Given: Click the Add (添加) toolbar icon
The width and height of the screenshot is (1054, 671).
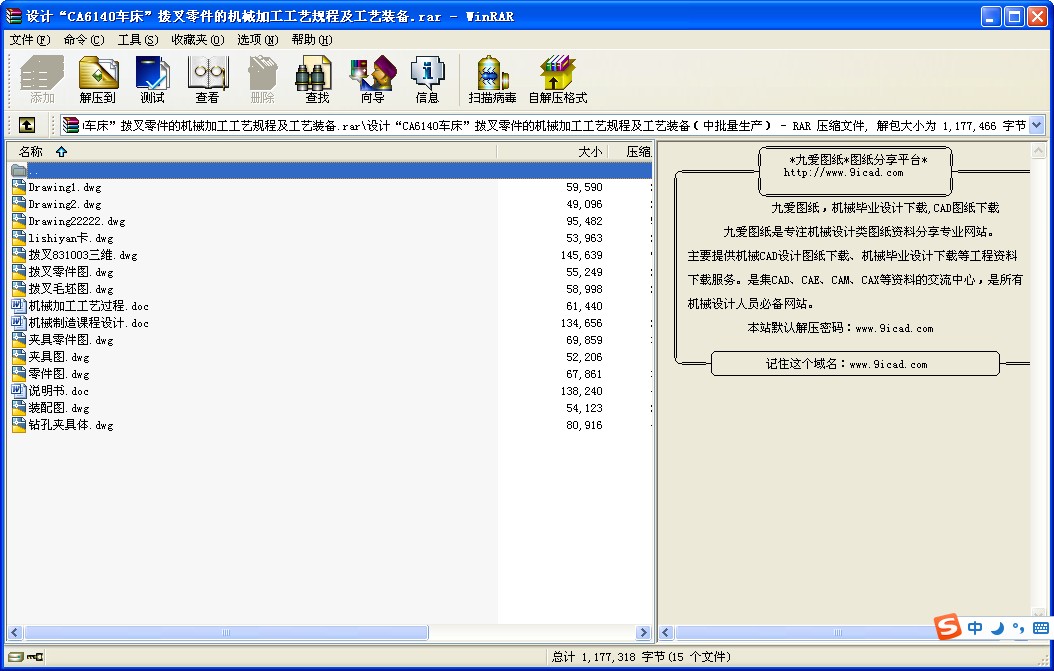Looking at the screenshot, I should (42, 79).
